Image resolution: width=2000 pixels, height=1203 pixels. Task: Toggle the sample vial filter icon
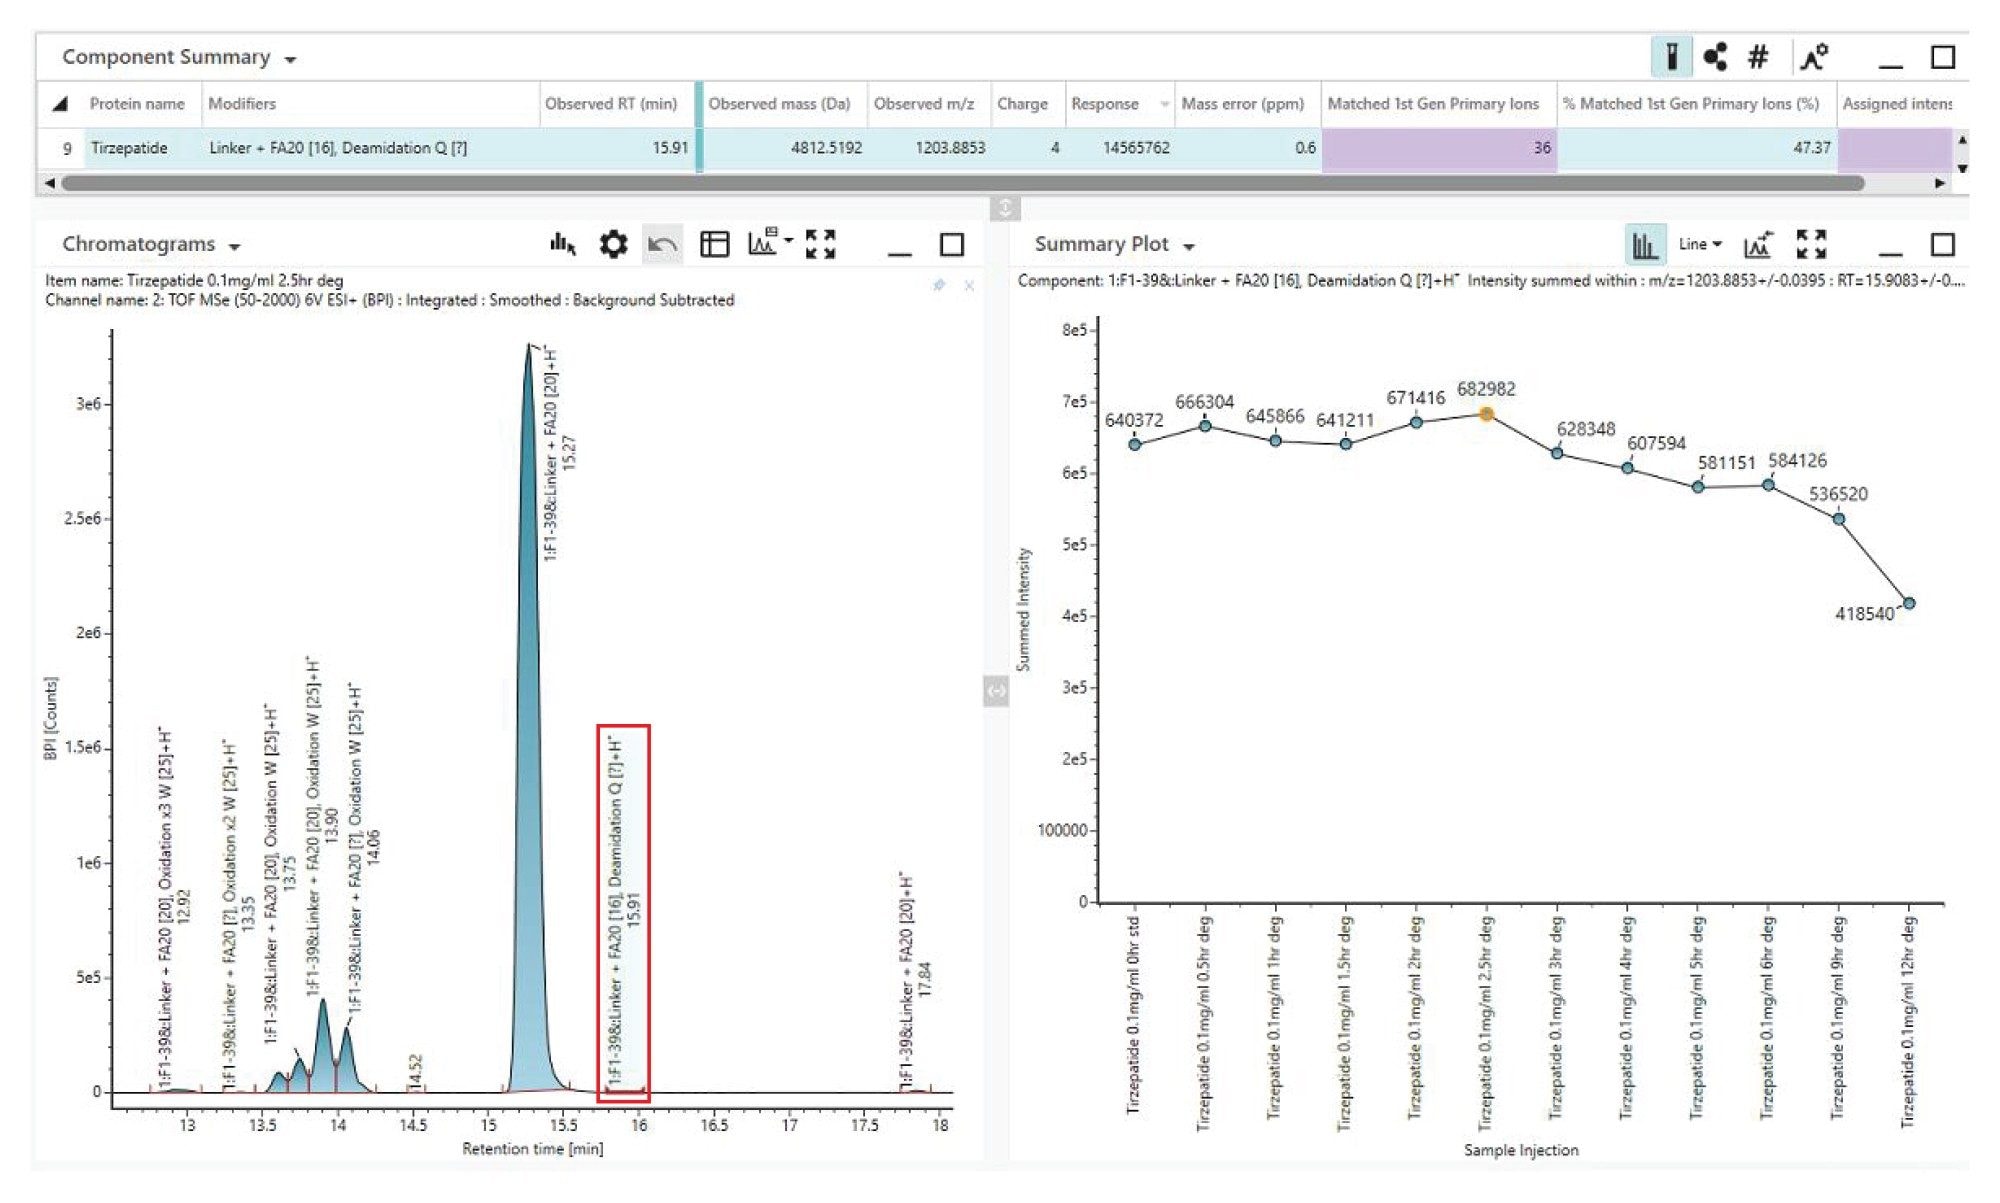[1671, 57]
